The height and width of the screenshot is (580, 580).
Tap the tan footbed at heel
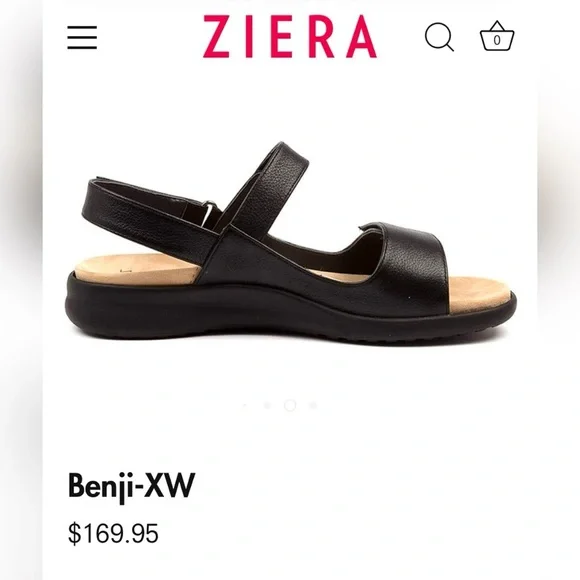tap(139, 268)
